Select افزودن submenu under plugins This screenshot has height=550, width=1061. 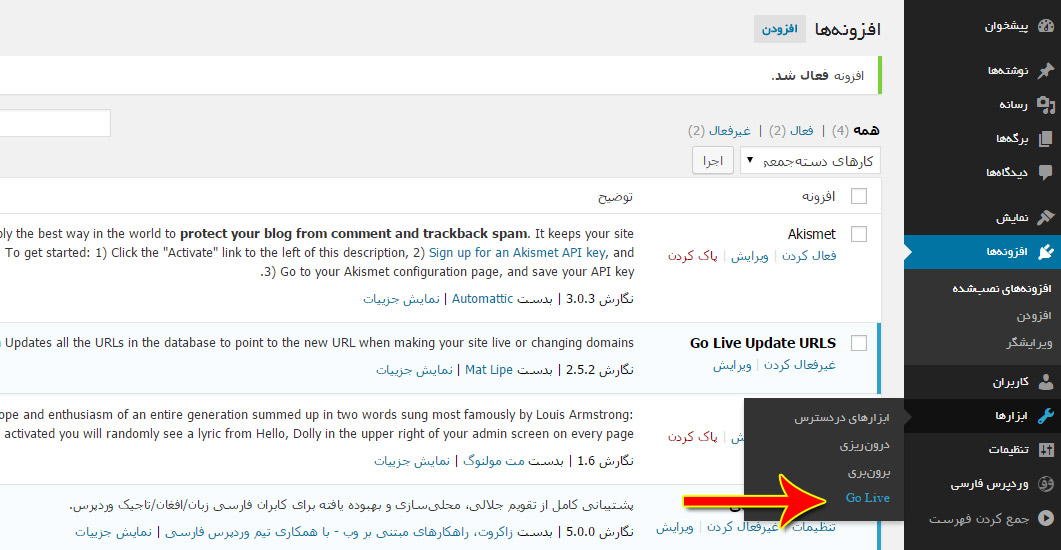1034,316
